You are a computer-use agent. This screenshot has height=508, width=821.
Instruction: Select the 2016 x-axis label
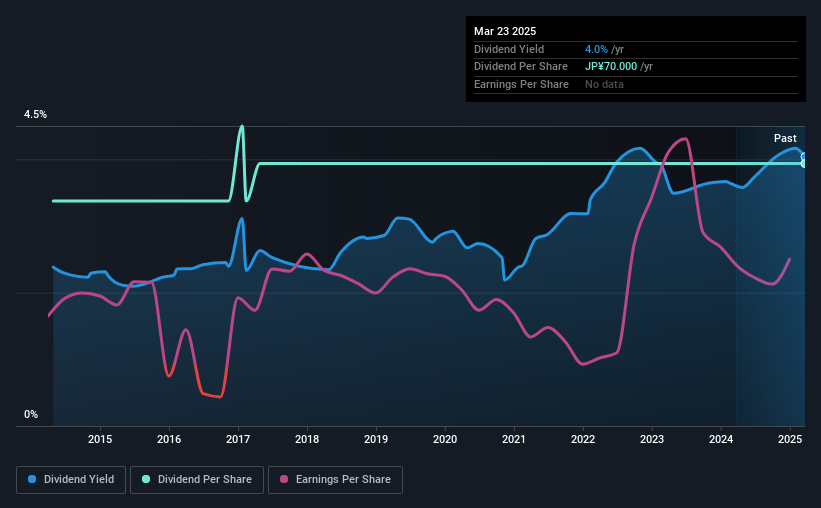[169, 439]
